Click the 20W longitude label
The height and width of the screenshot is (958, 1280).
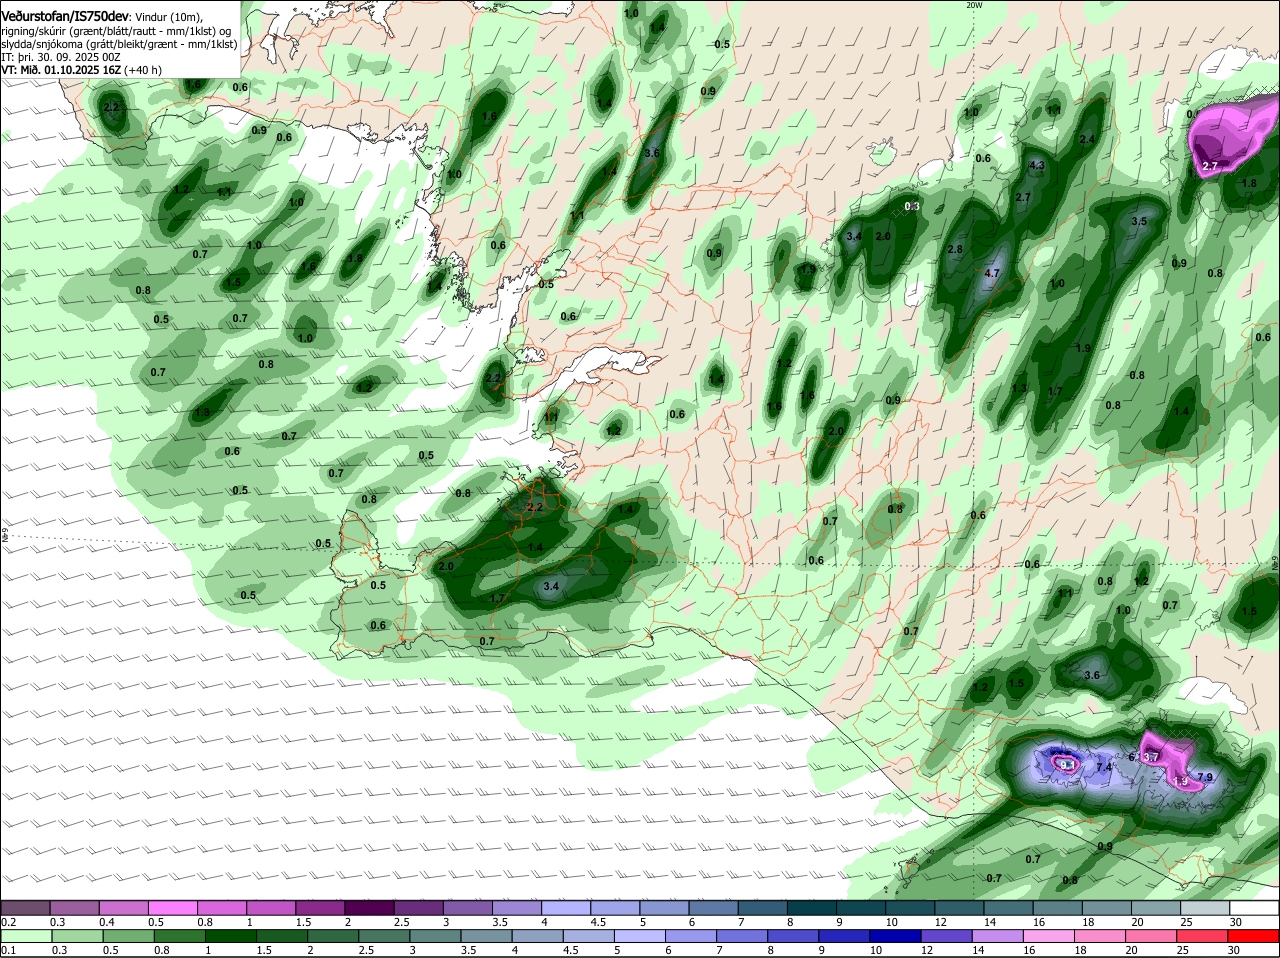click(974, 5)
